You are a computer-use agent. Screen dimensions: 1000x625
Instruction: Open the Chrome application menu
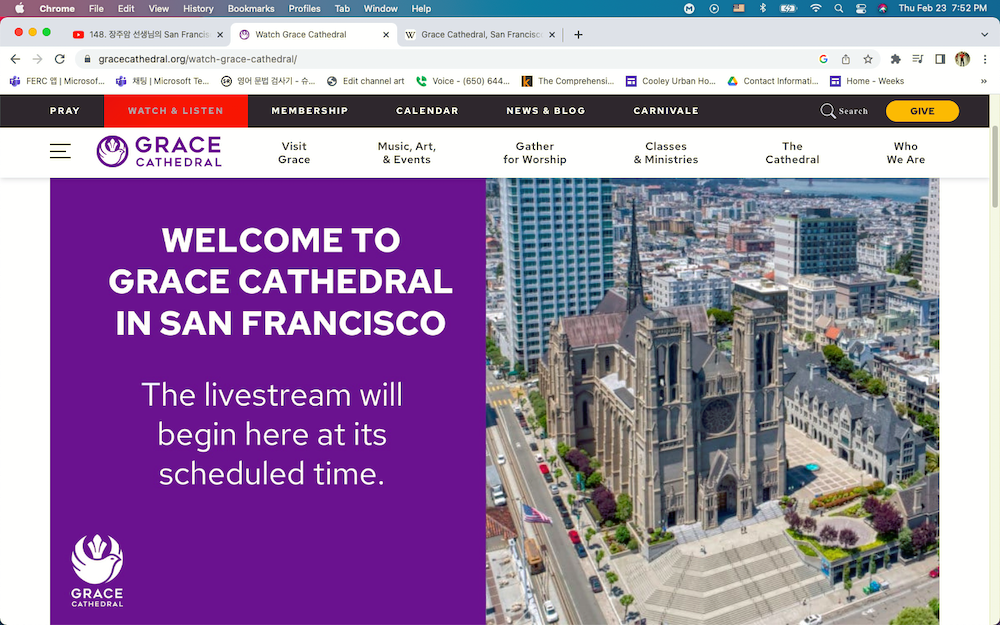[x=57, y=8]
